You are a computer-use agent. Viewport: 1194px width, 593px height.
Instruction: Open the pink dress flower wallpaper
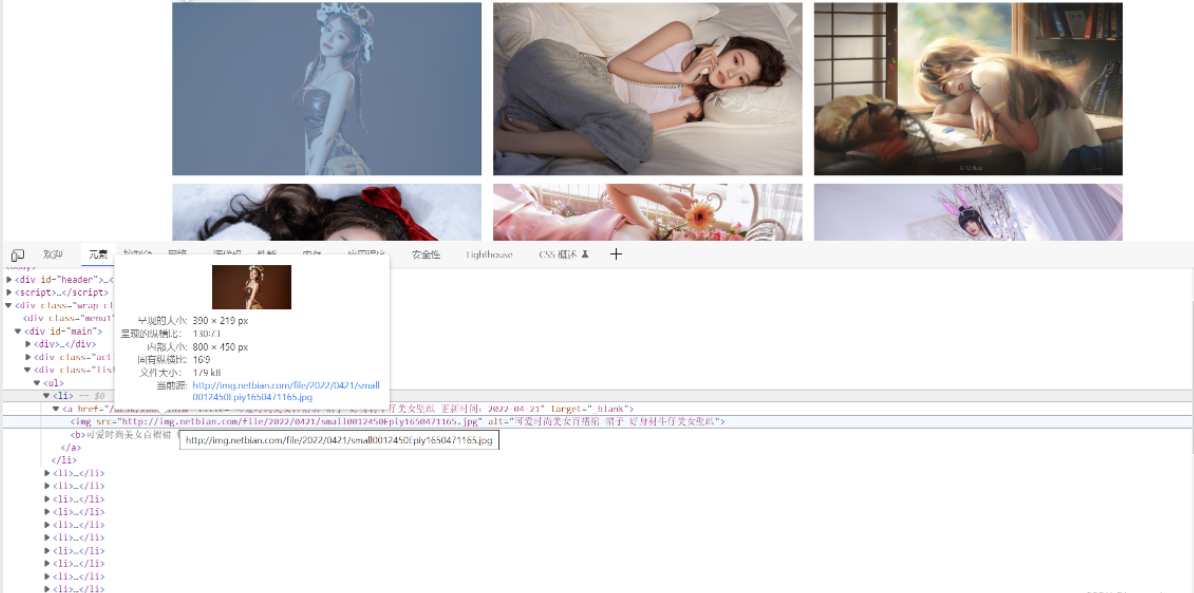pyautogui.click(x=647, y=212)
